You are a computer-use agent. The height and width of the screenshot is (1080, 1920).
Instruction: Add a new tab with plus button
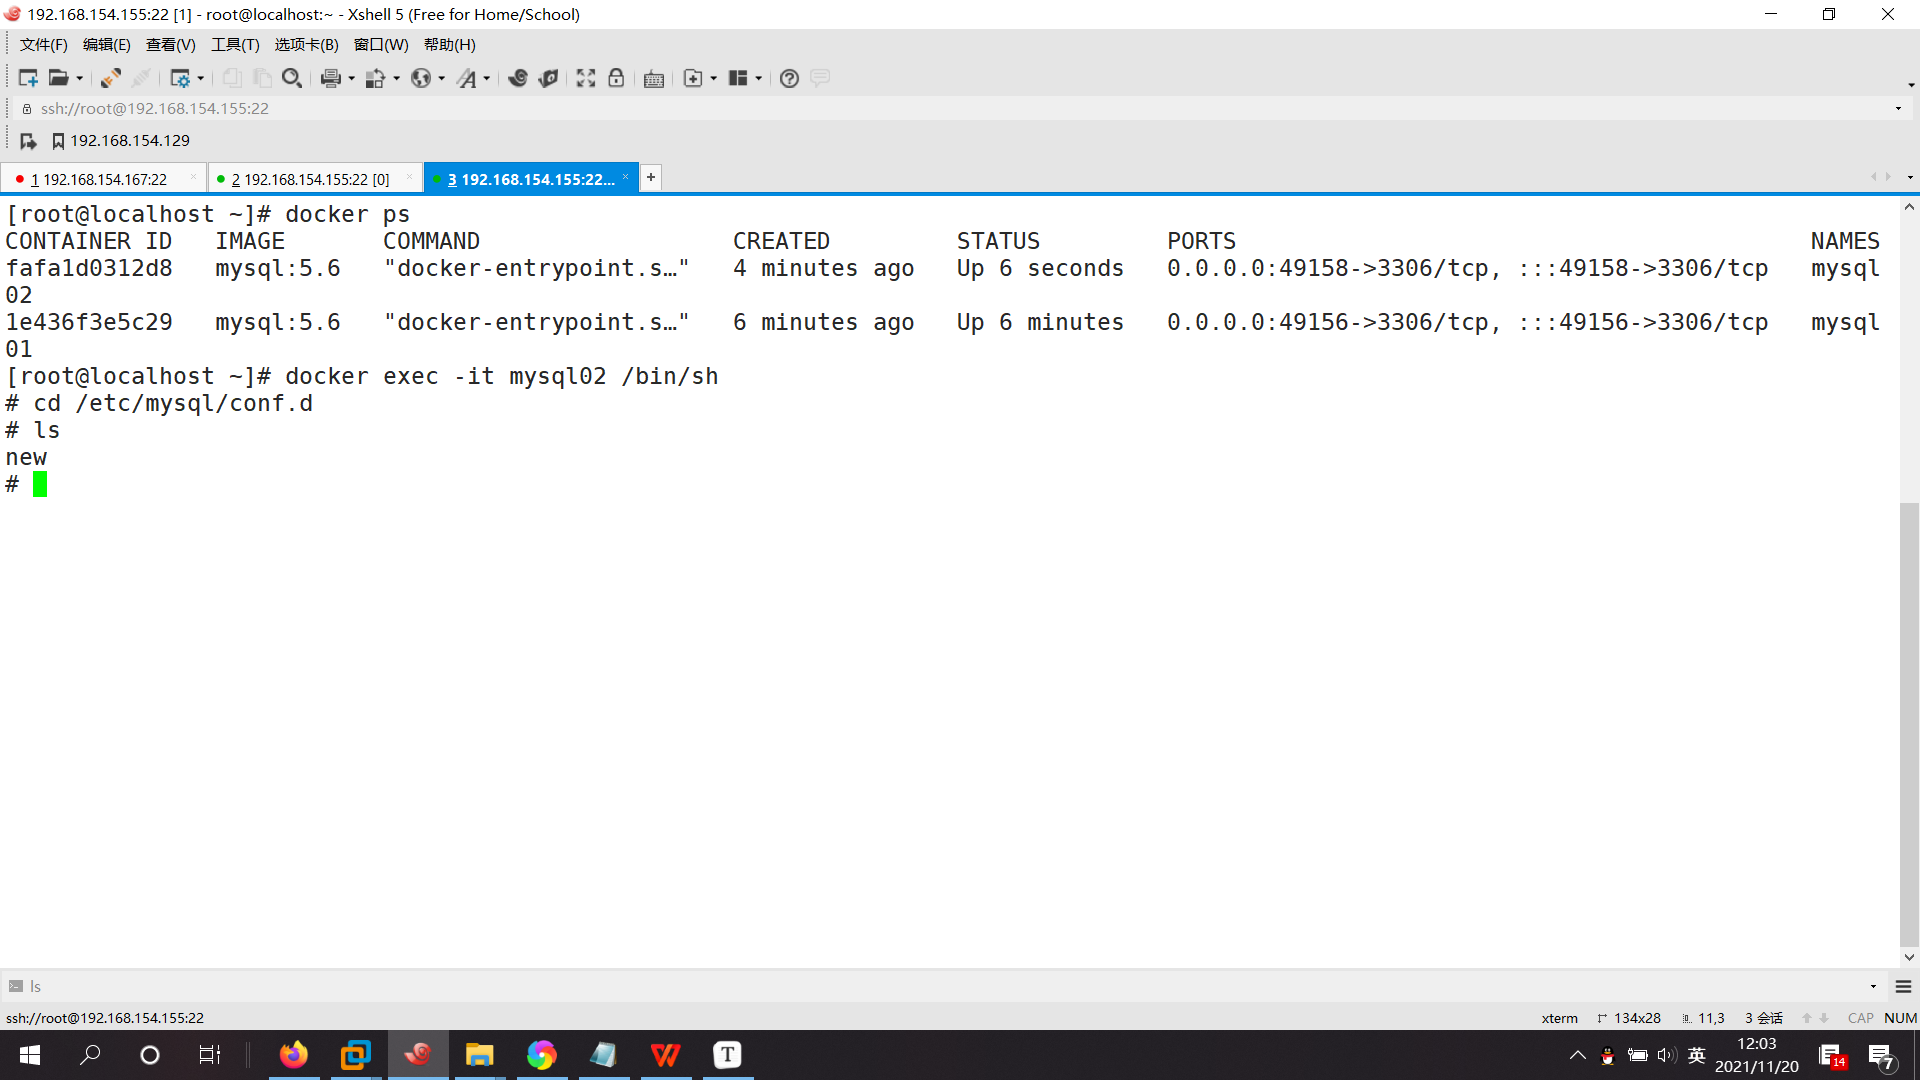(651, 177)
